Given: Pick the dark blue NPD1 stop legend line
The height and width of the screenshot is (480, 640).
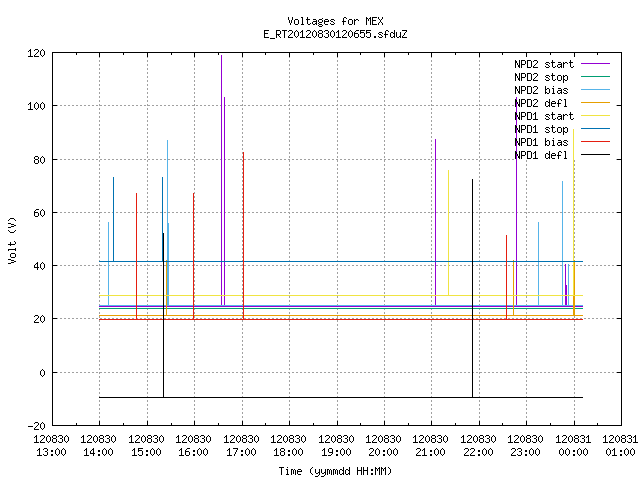Looking at the screenshot, I should point(596,129).
